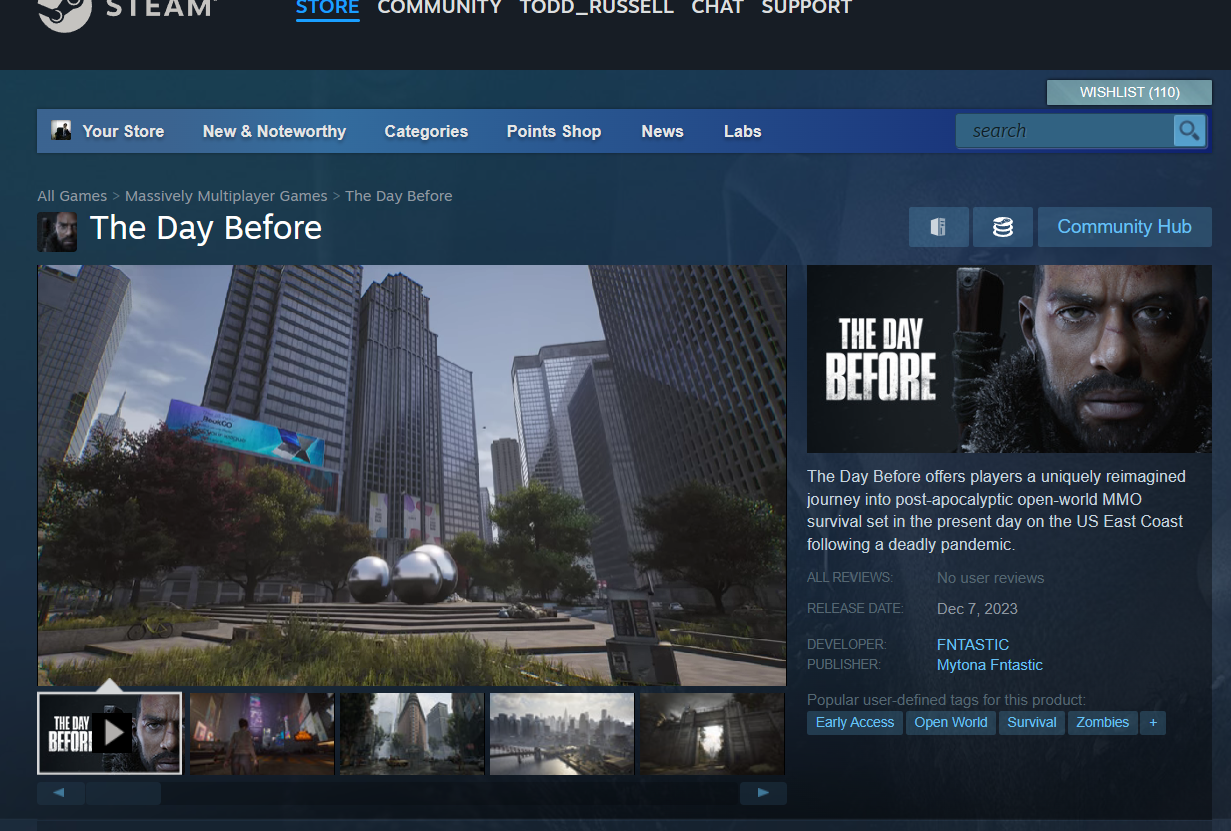This screenshot has height=831, width=1231.
Task: Open the COMMUNITY menu
Action: [x=439, y=8]
